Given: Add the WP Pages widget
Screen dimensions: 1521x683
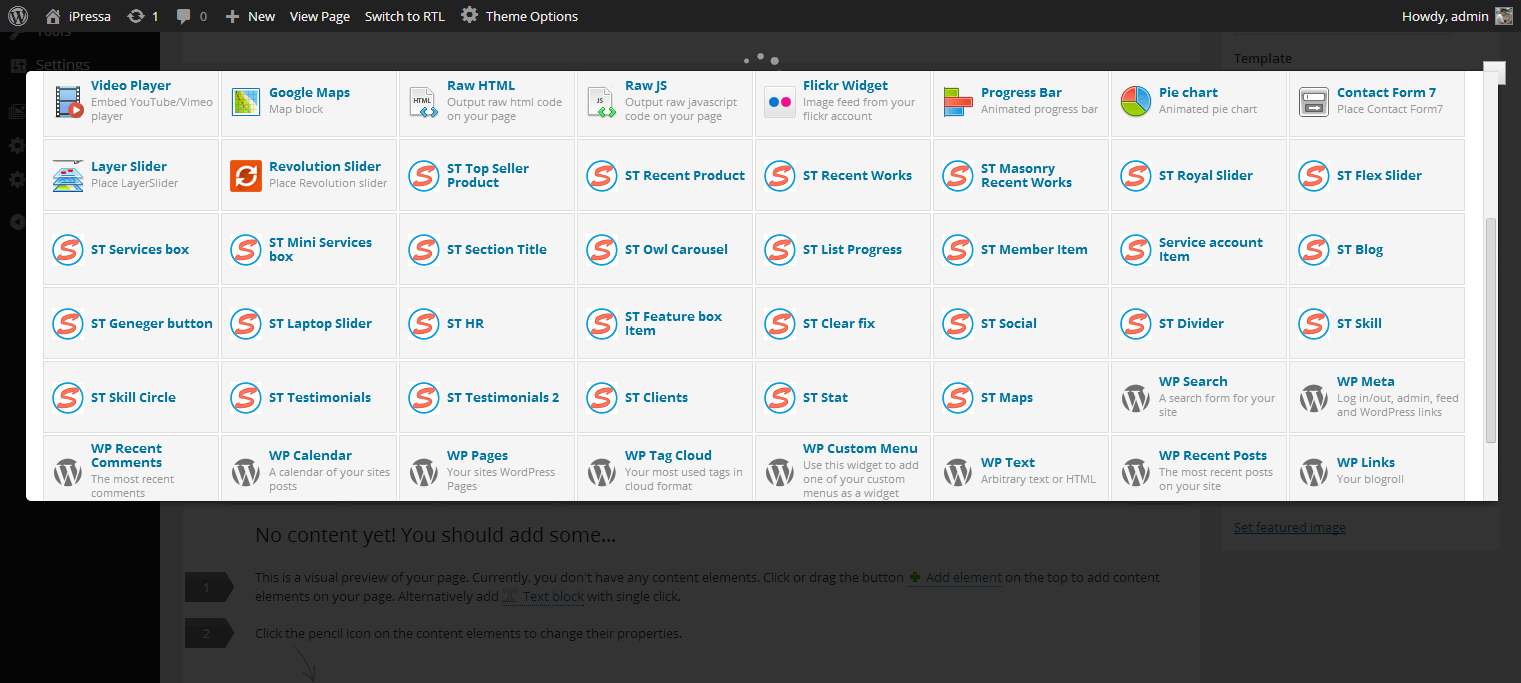Looking at the screenshot, I should (487, 468).
